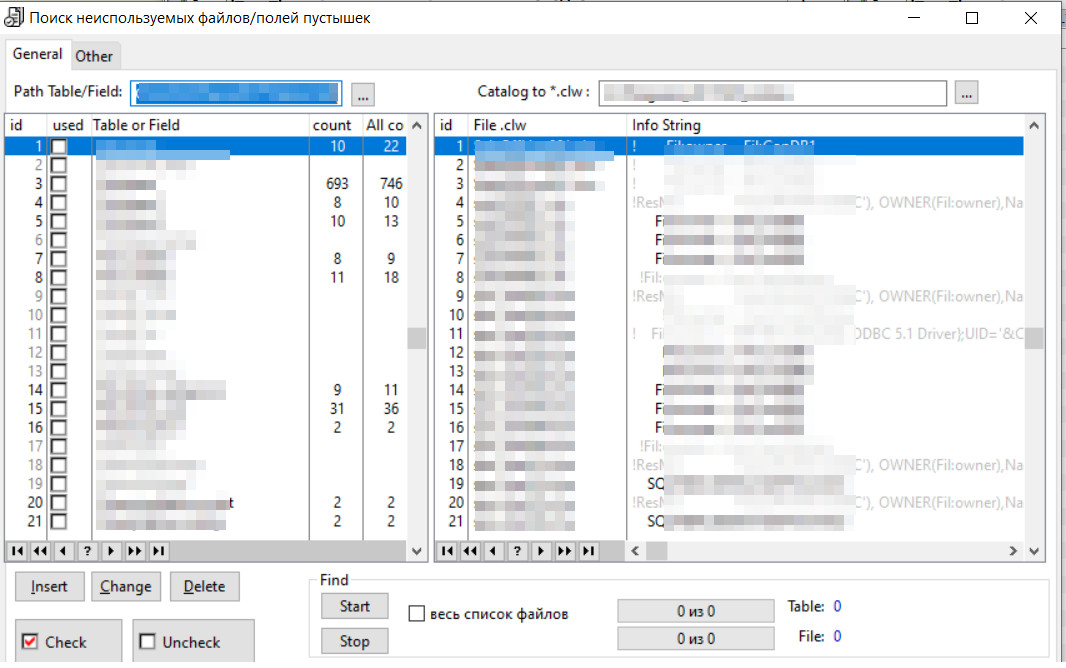1066x668 pixels.
Task: Open browse button next to Catalog to *.clw
Action: [x=965, y=93]
